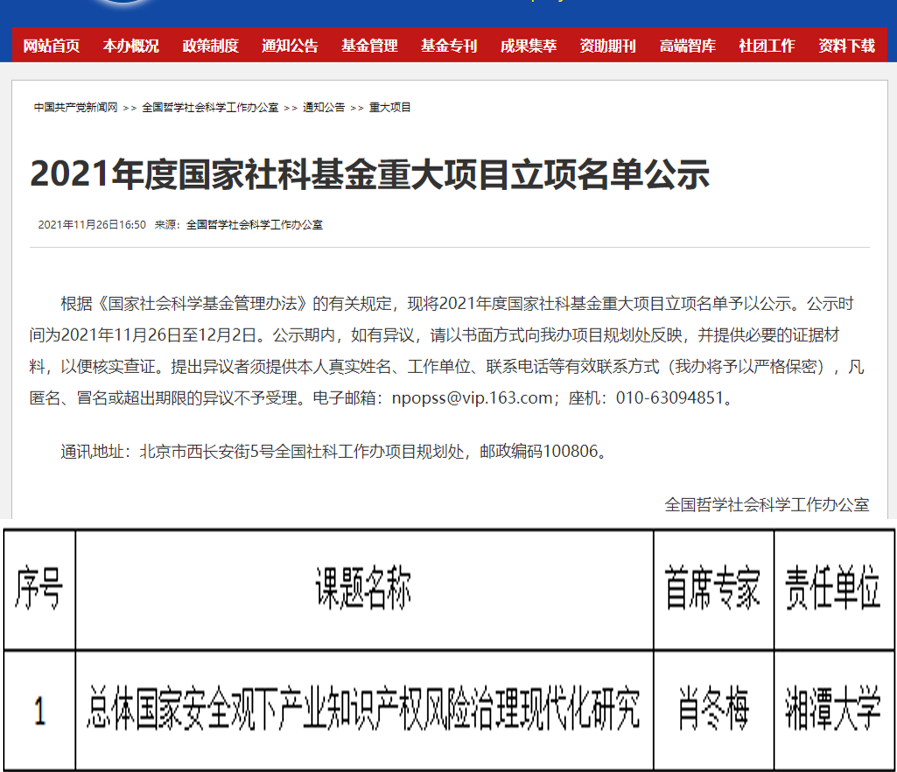Select 基金管理 in the red navigation bar

click(370, 45)
